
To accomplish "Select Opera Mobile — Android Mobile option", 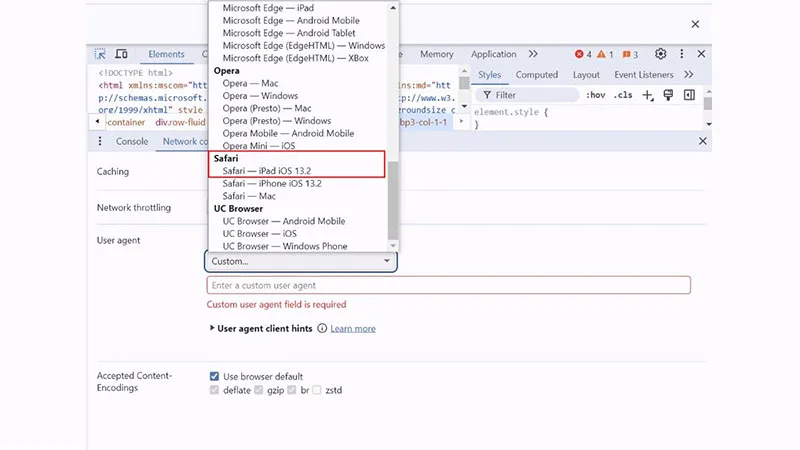I will 288,133.
